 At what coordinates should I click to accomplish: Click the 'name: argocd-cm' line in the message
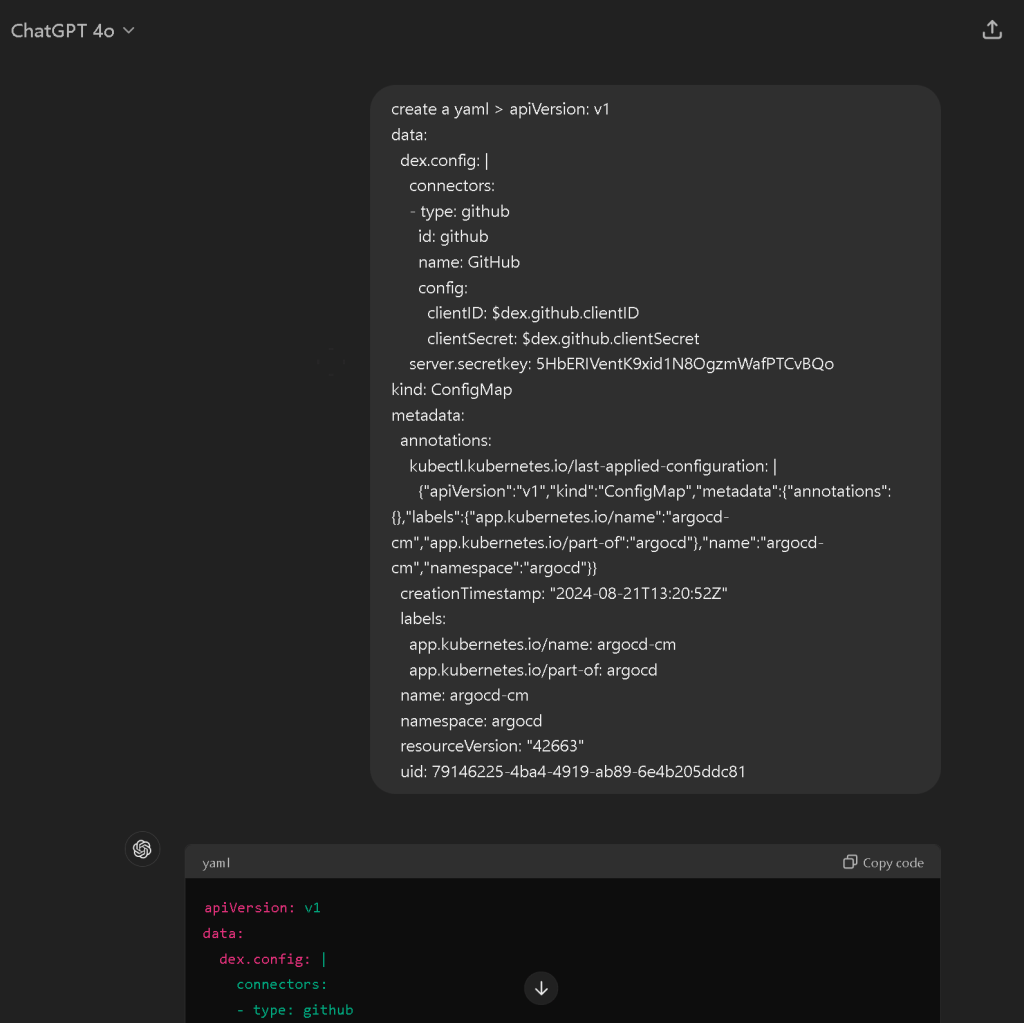(464, 695)
